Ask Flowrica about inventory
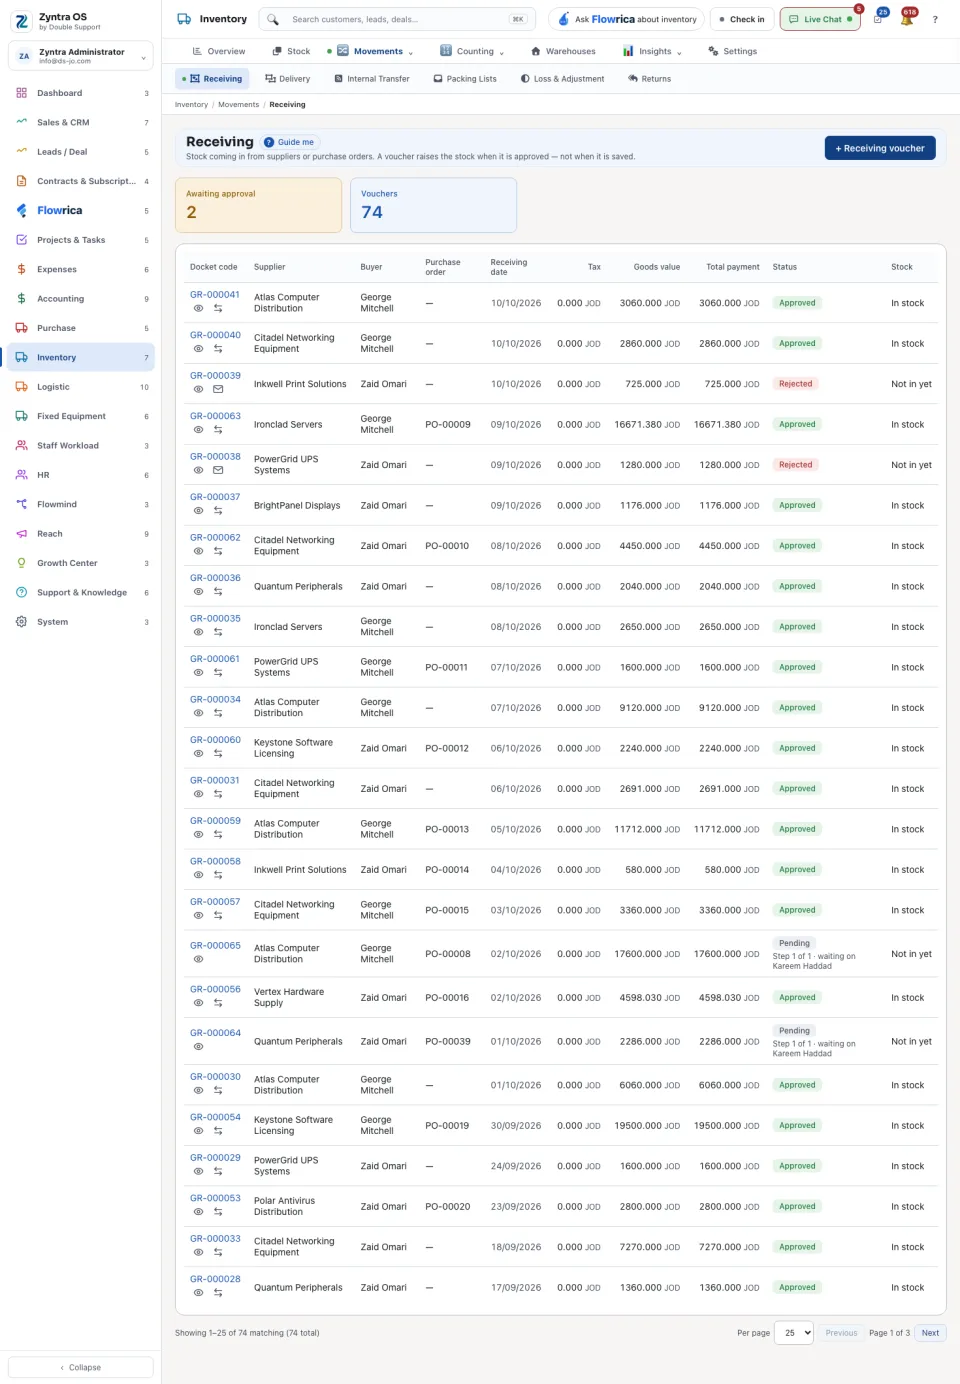Screen dimensions: 960x1384 627,19
